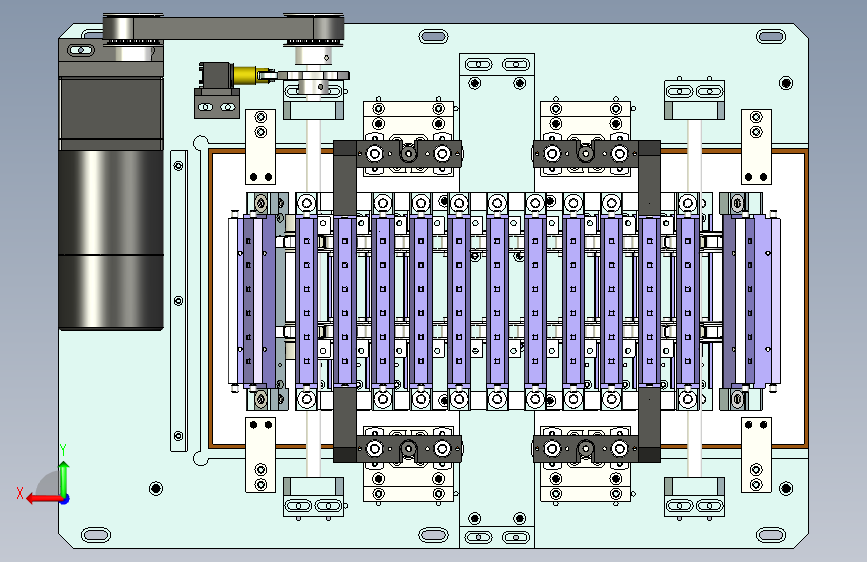Select the large black cylindrical motor body

[x=111, y=240]
